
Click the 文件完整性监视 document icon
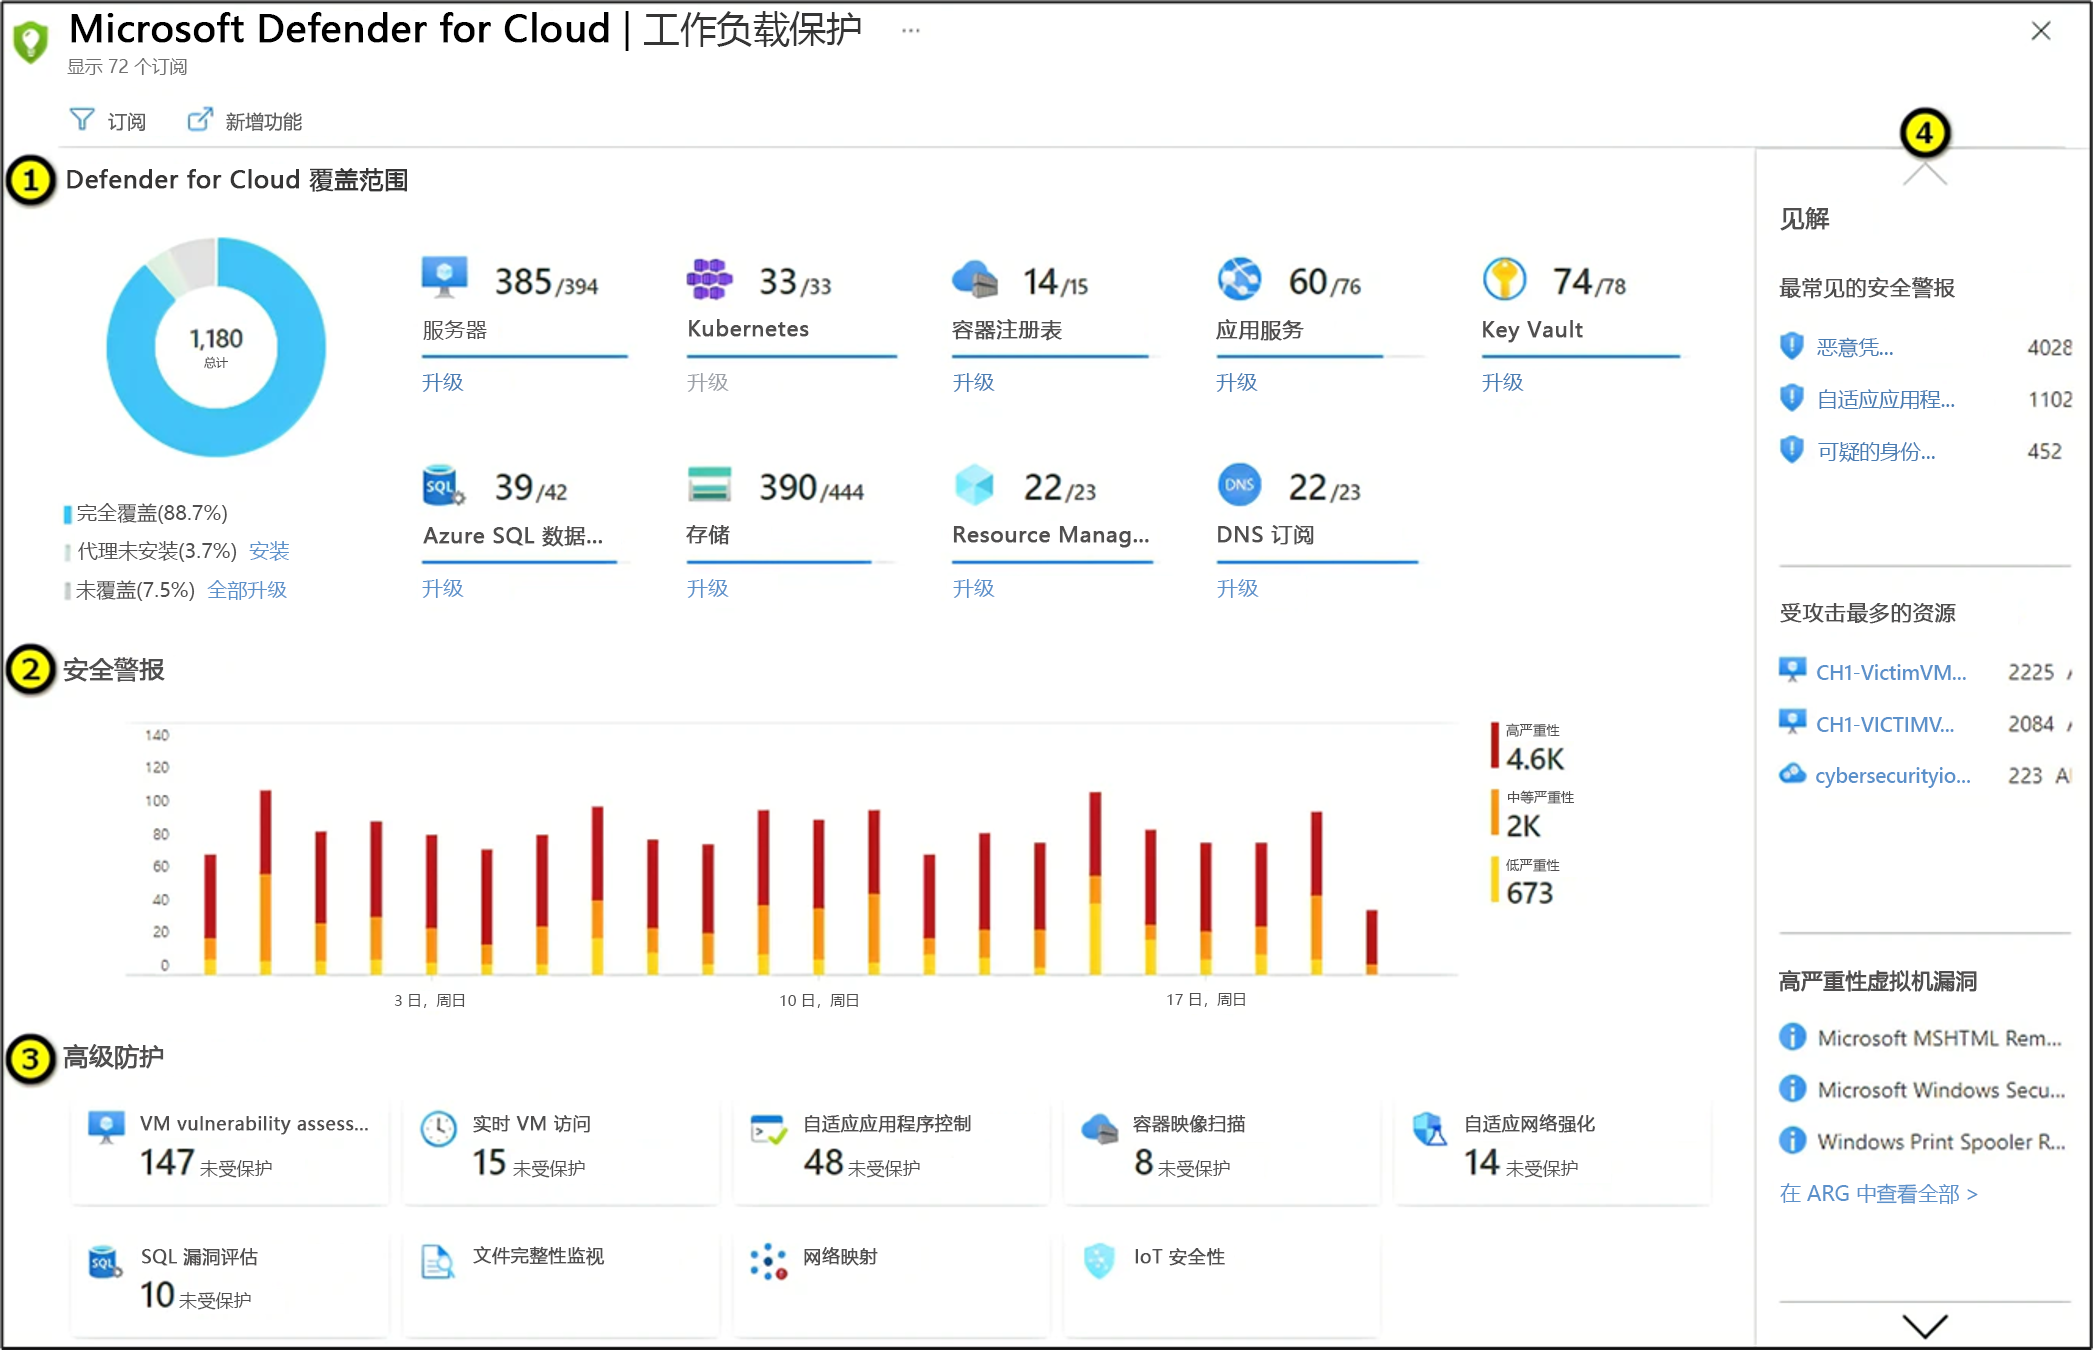click(437, 1262)
